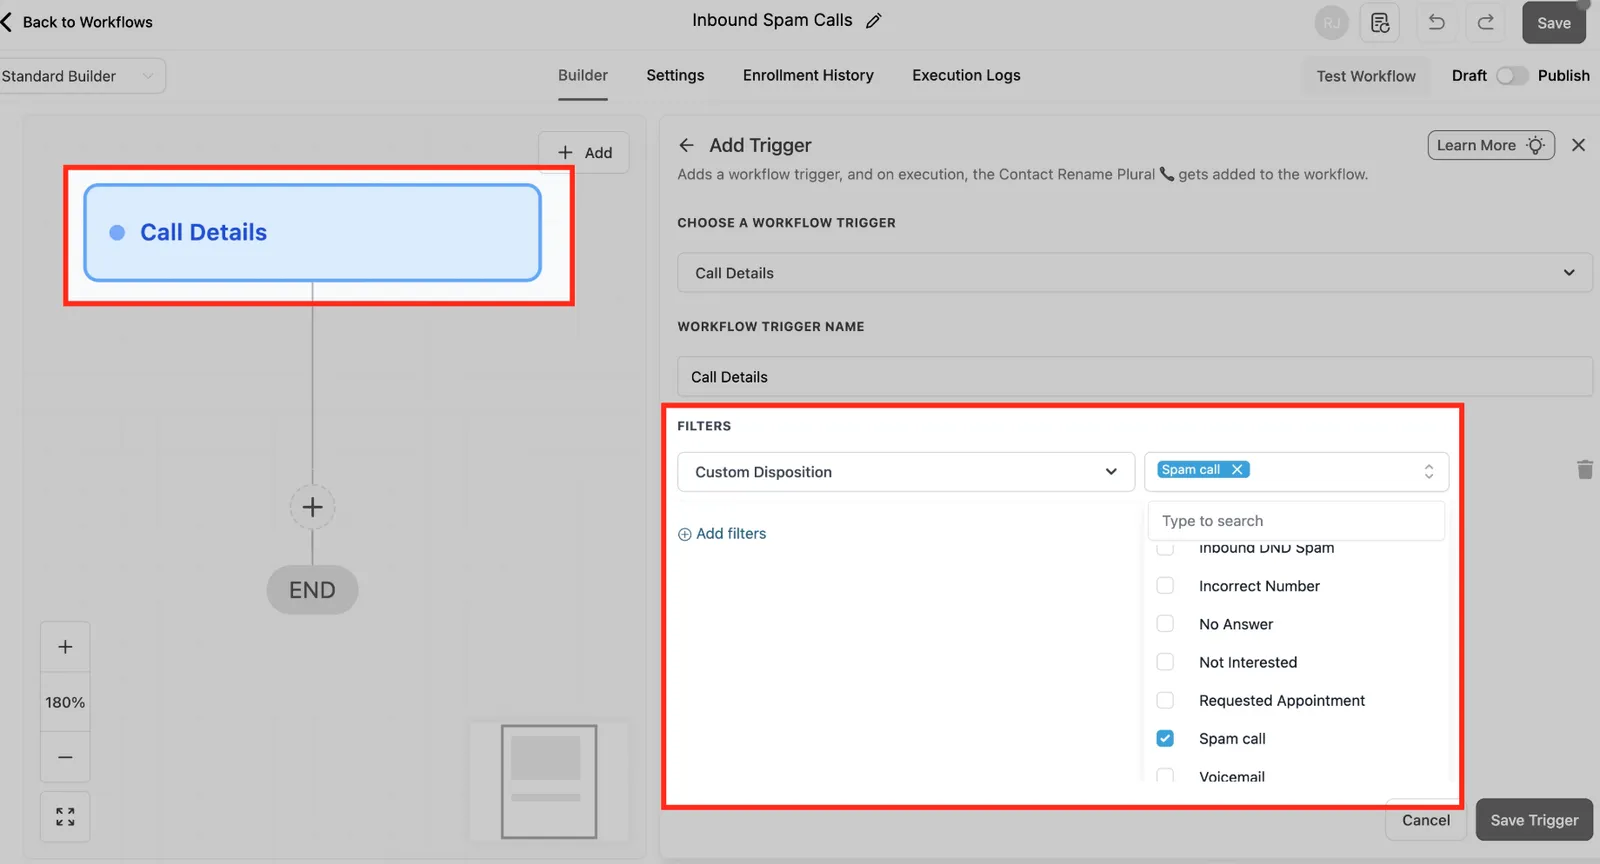Click the Save Trigger button
Image resolution: width=1600 pixels, height=864 pixels.
tap(1534, 820)
